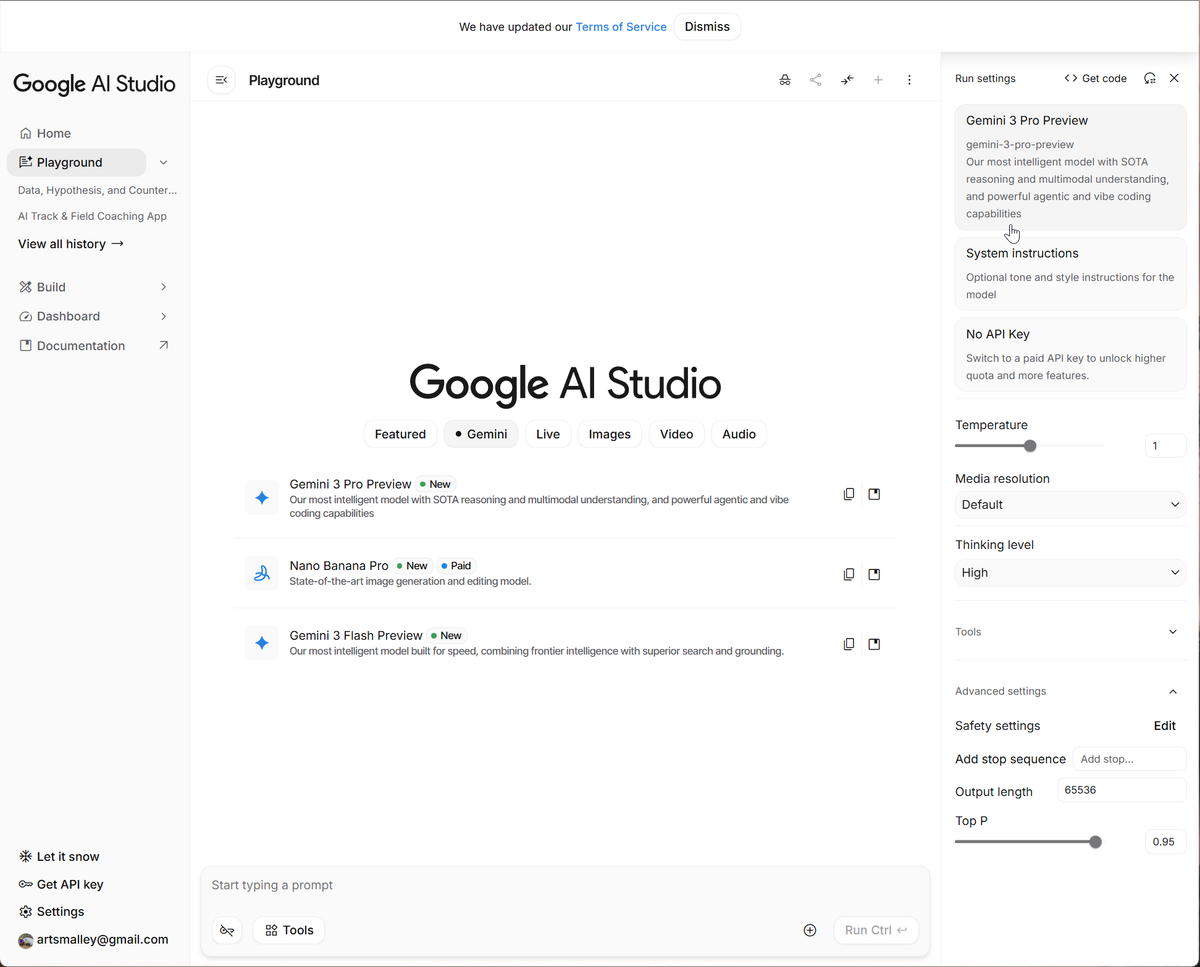Copy Gemini 3 Pro Preview model name
Viewport: 1200px width, 967px height.
(x=849, y=494)
